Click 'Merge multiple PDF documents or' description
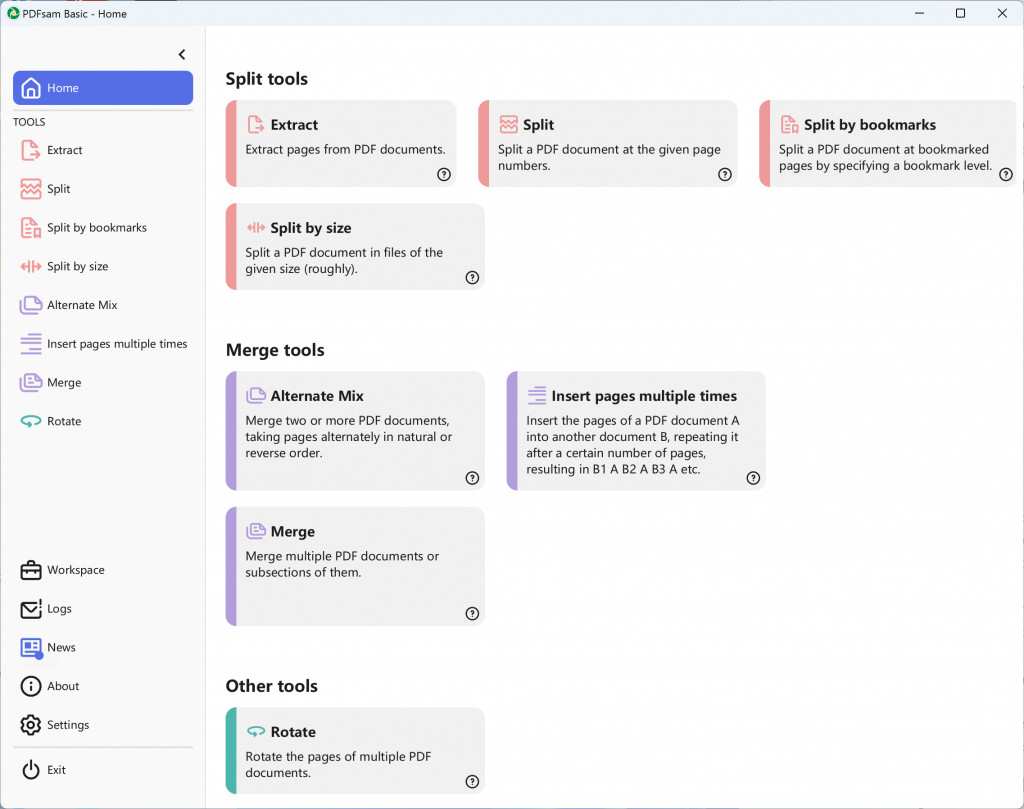Image resolution: width=1024 pixels, height=809 pixels. (342, 556)
